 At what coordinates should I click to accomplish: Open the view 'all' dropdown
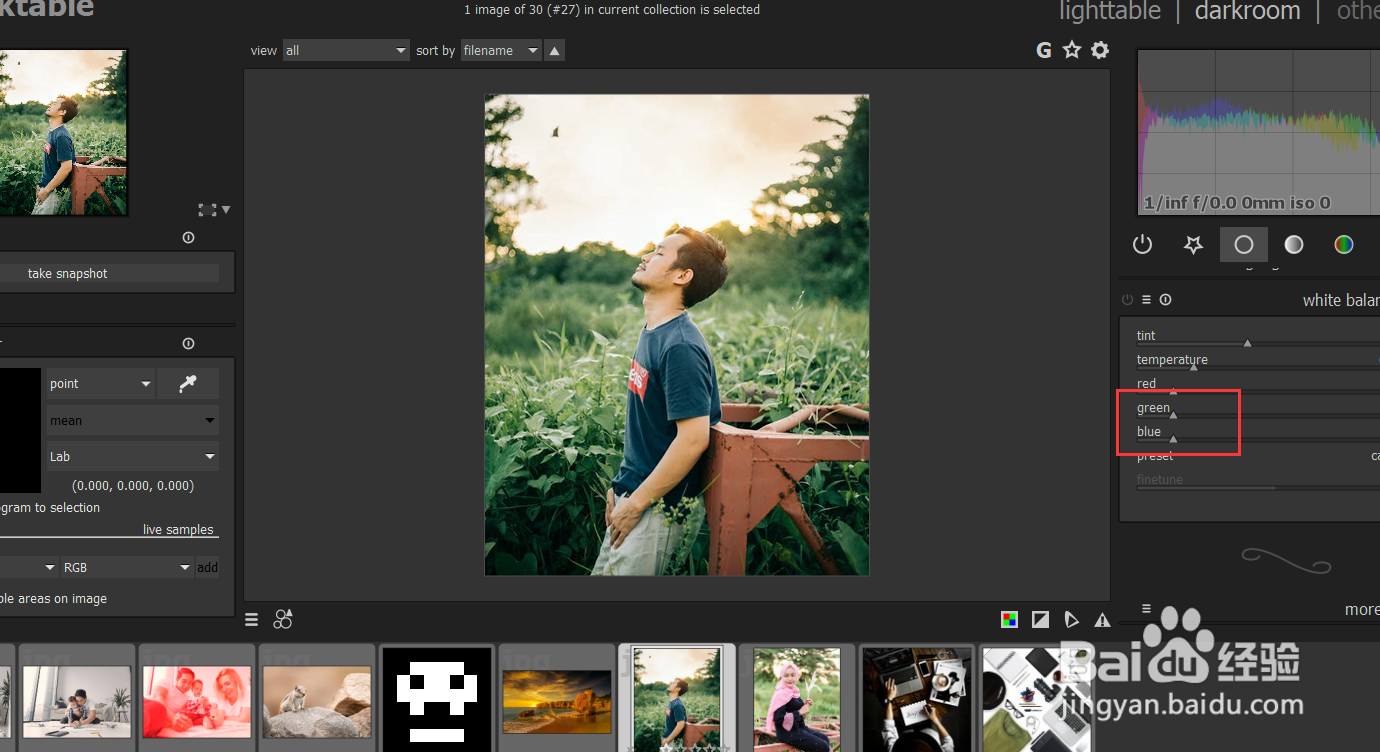click(346, 50)
